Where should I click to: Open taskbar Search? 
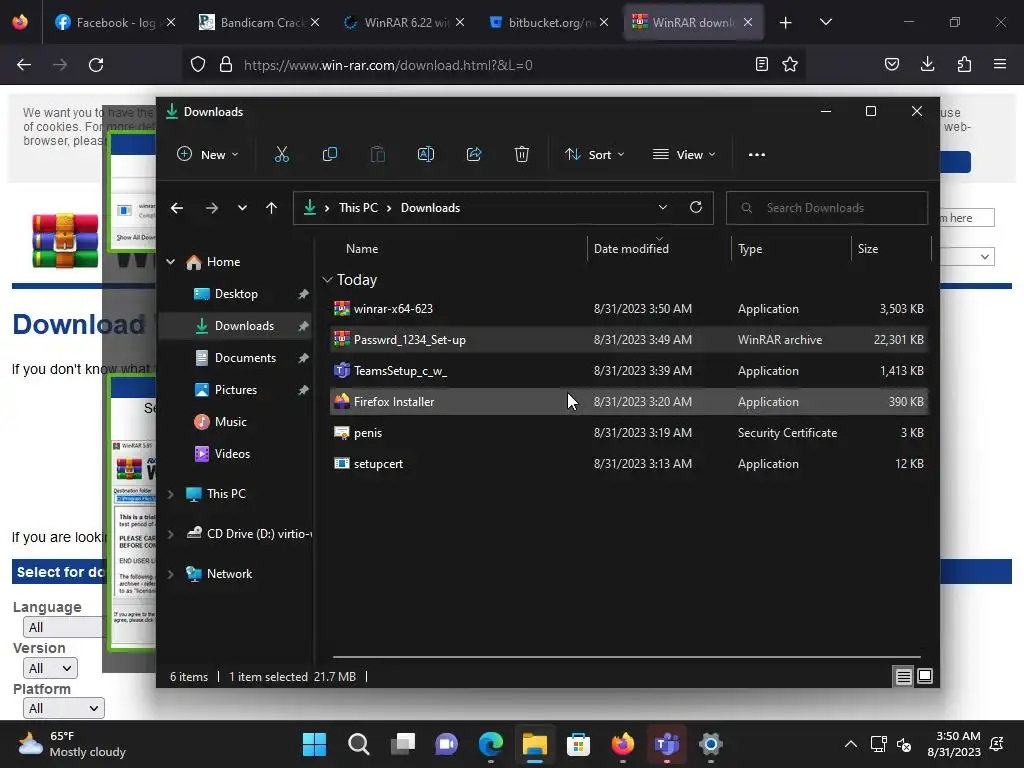pyautogui.click(x=359, y=744)
